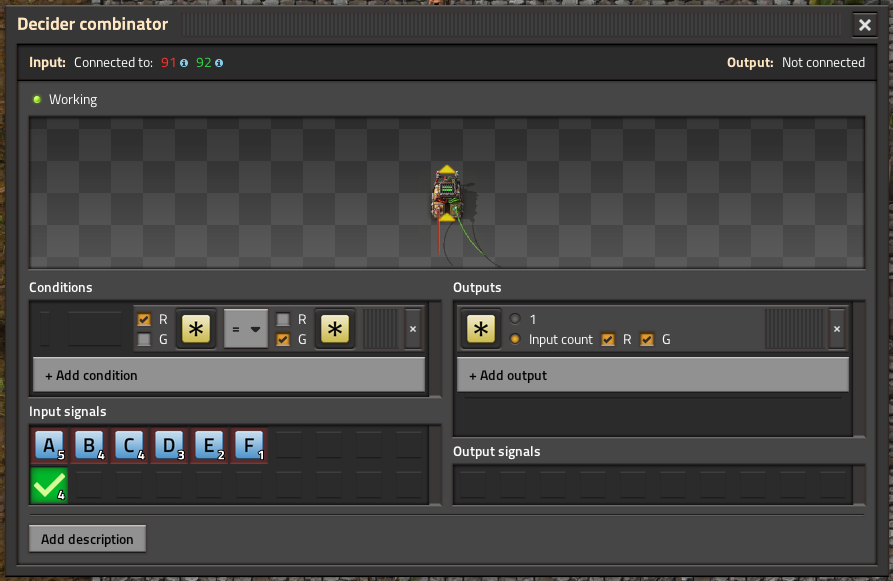Click the Add description button
893x581 pixels.
87,539
